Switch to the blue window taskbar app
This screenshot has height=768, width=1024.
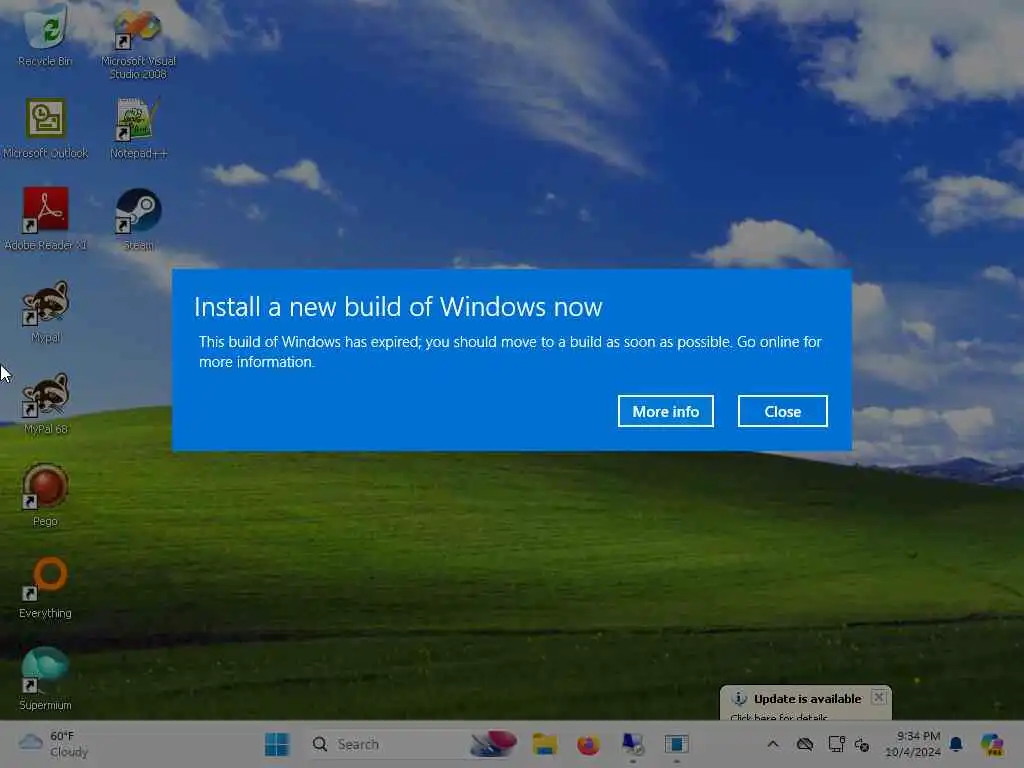pos(677,744)
